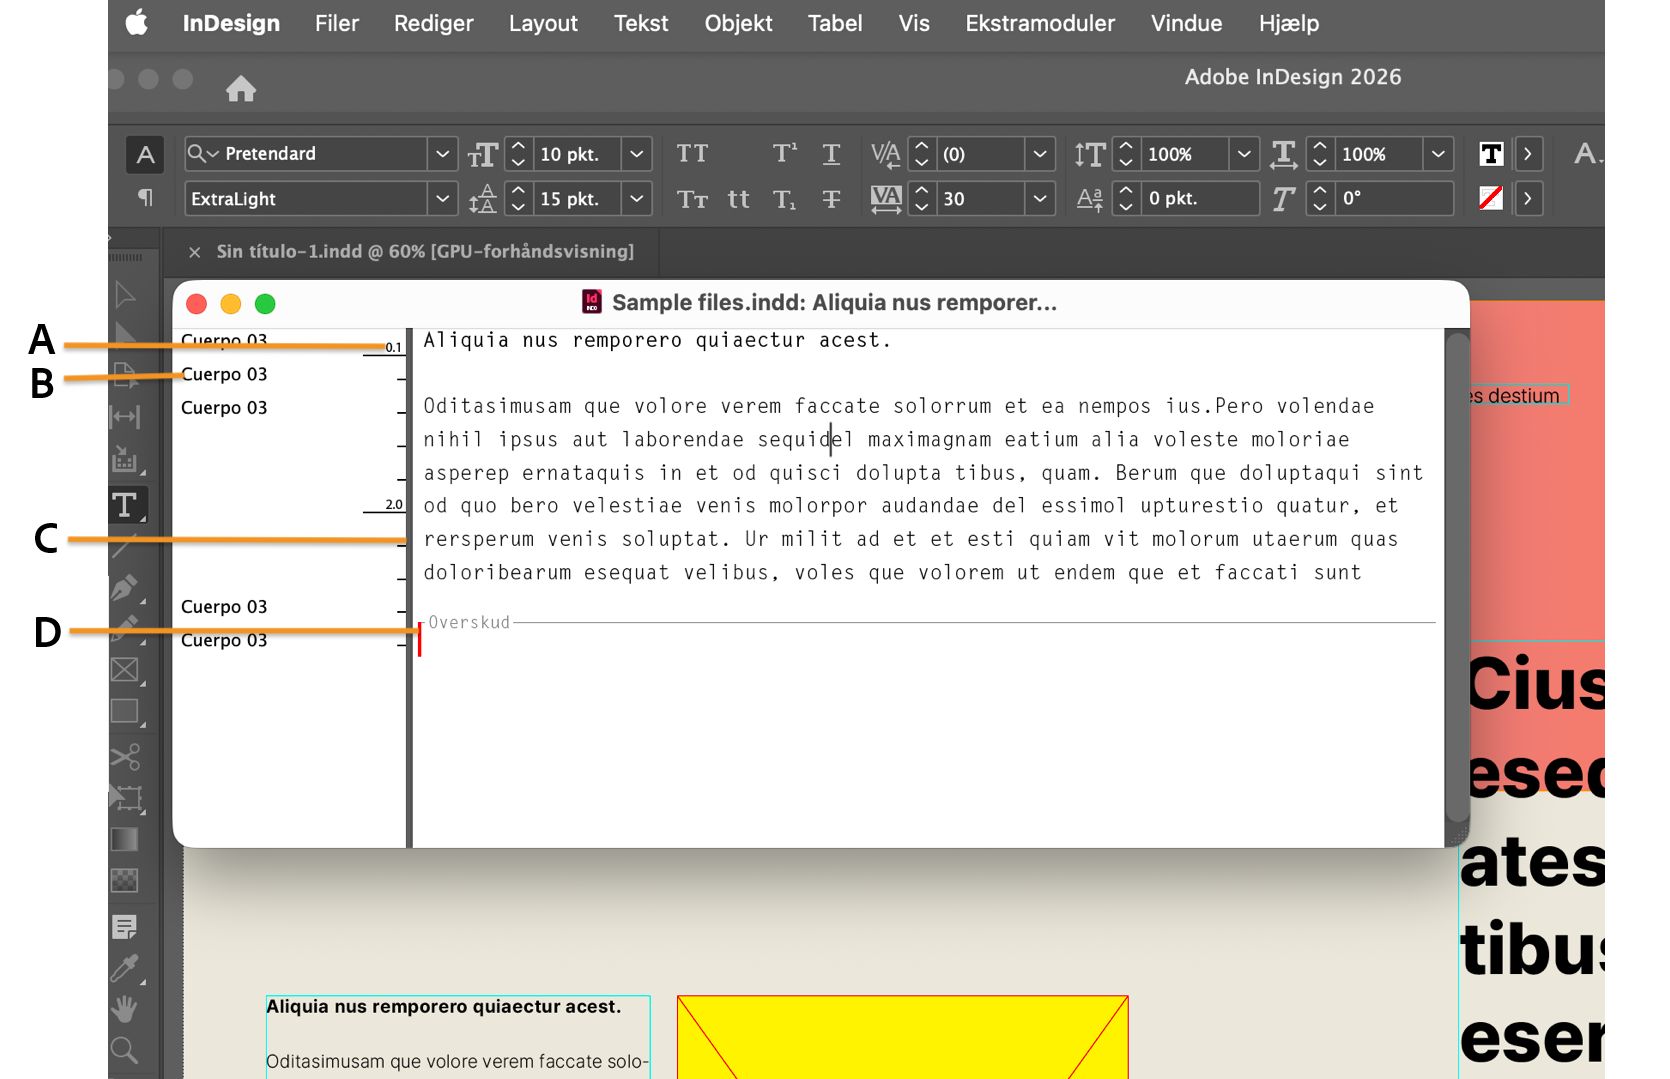1670x1079 pixels.
Task: Select the Type tool
Action: (126, 505)
